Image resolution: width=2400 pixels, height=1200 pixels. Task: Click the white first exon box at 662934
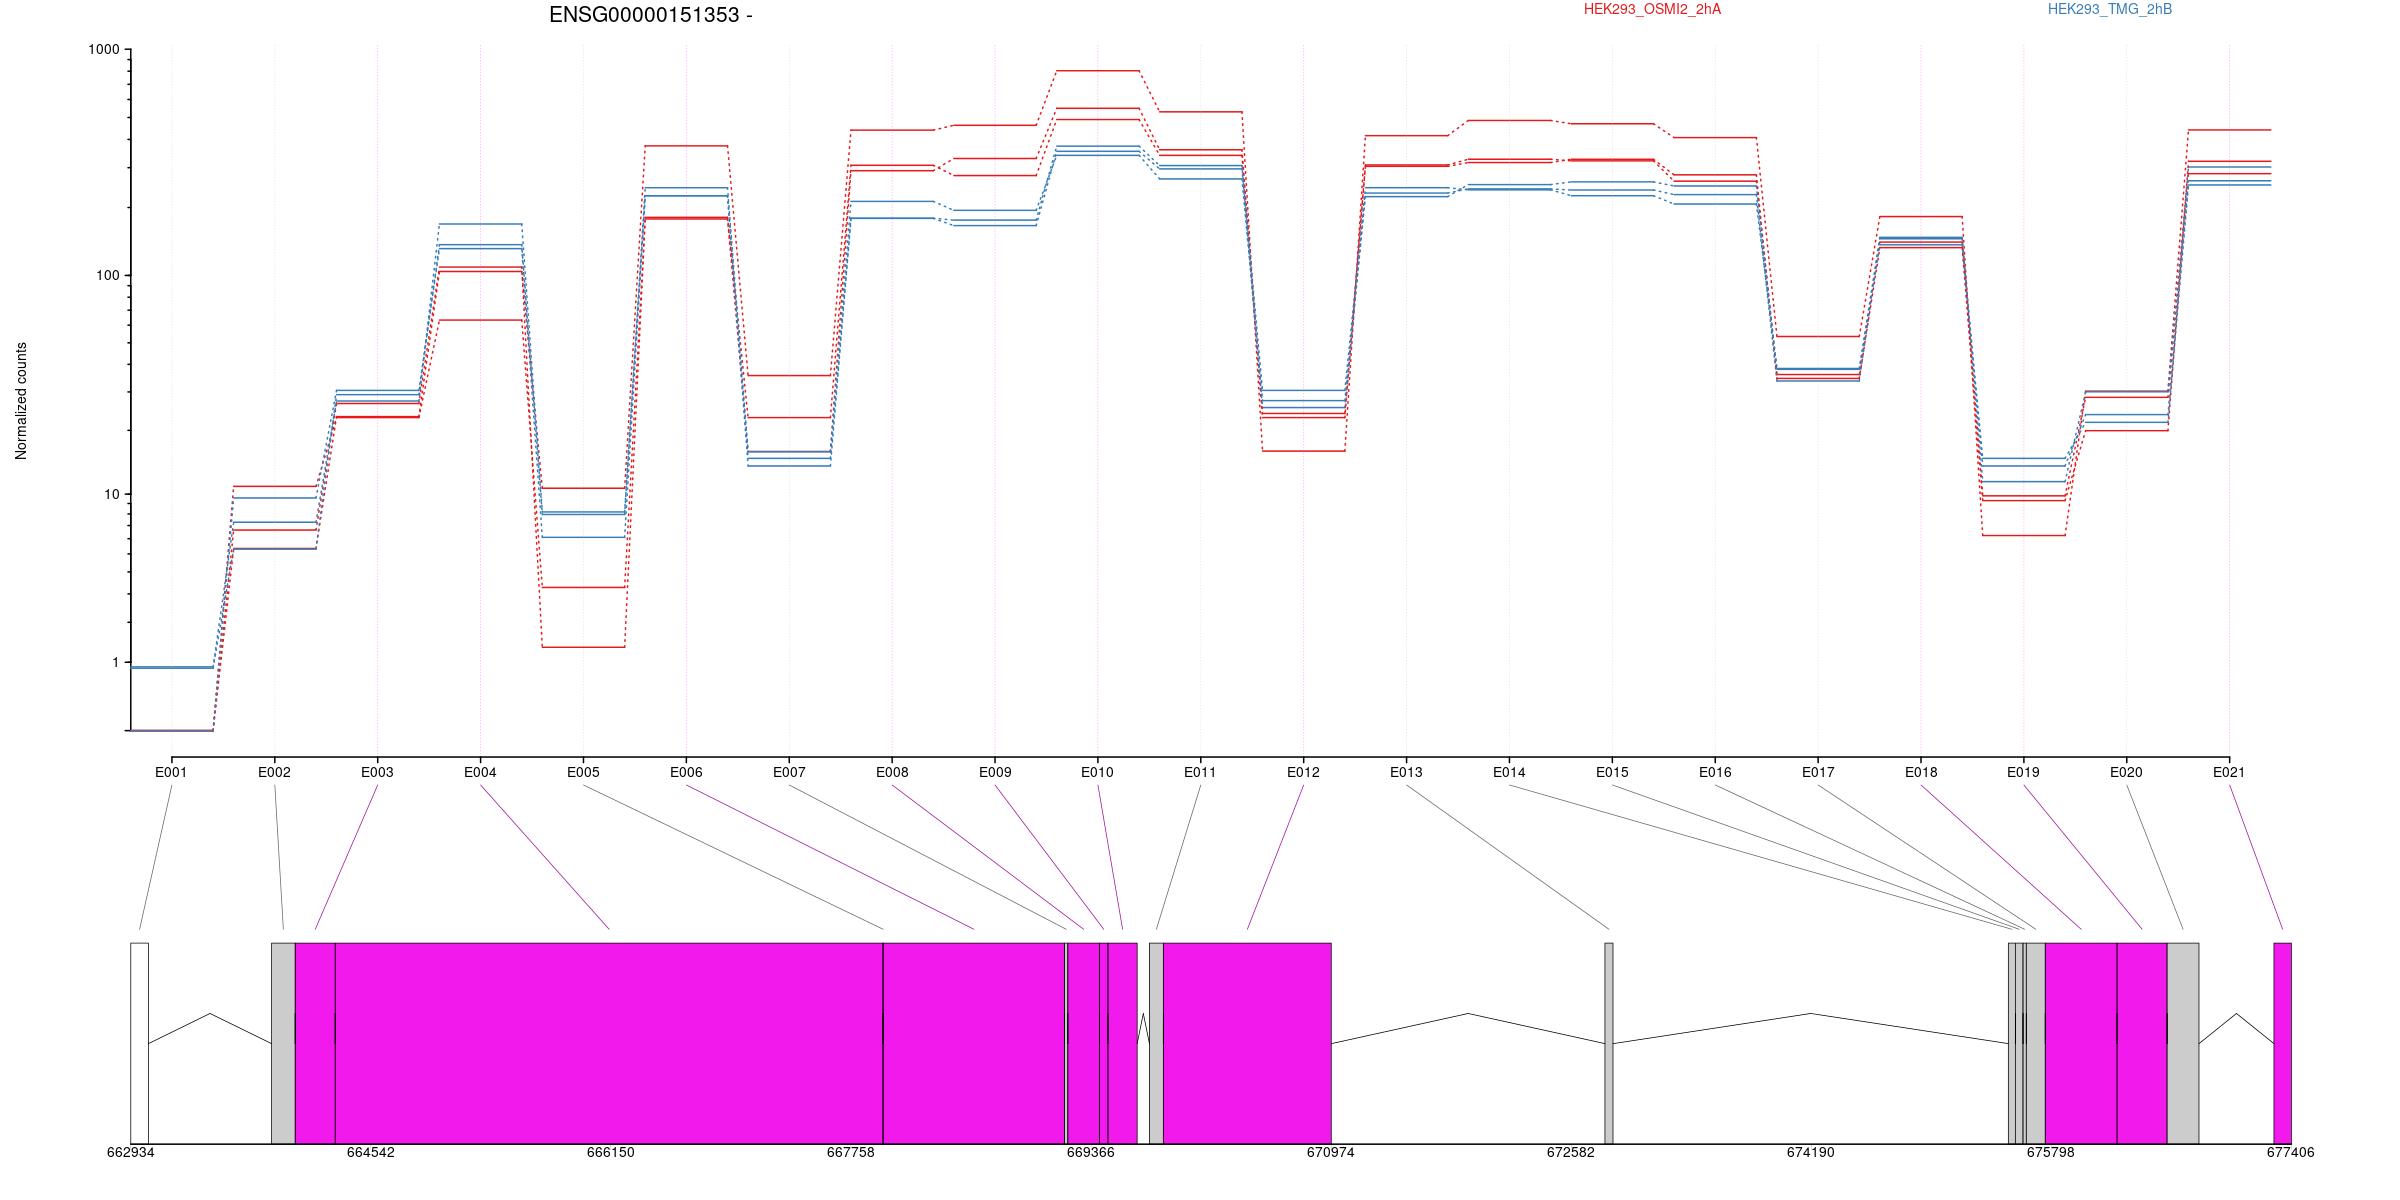click(x=139, y=1043)
